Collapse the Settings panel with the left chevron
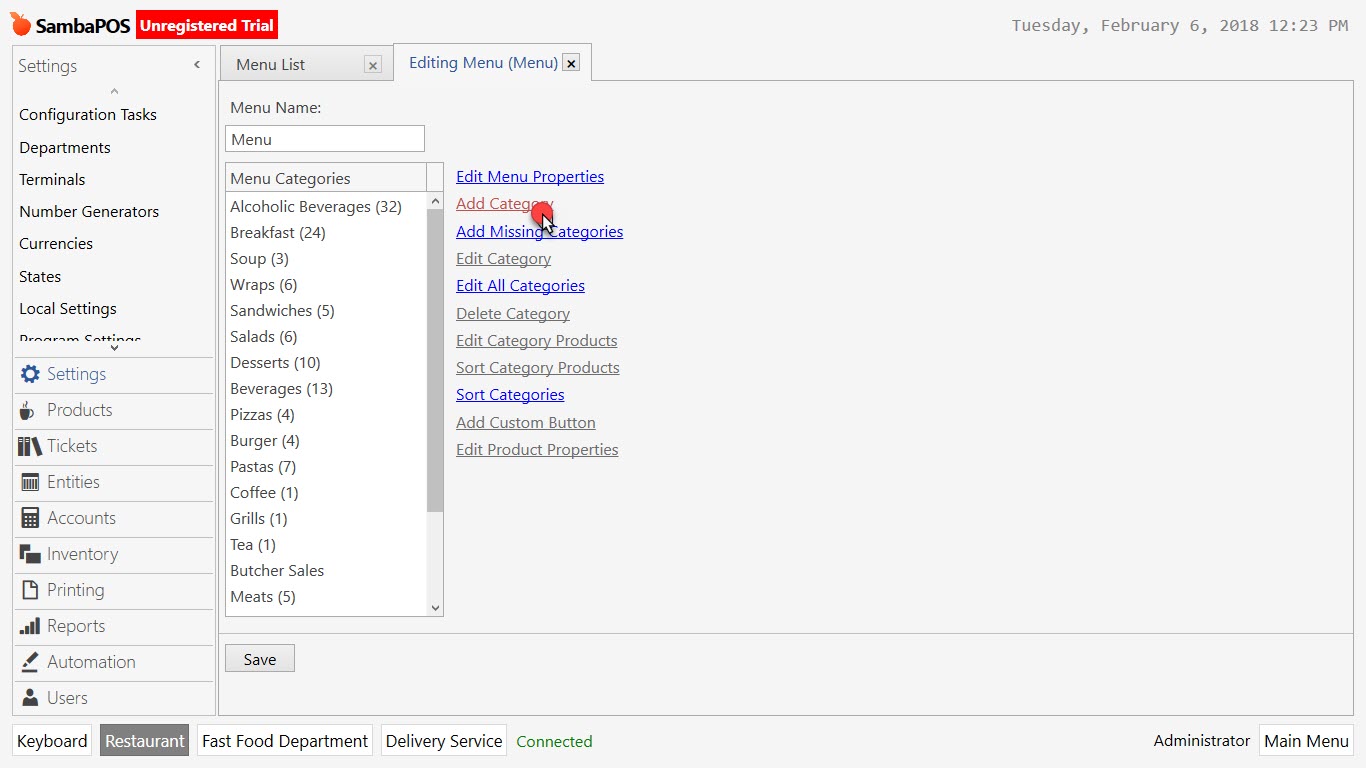The height and width of the screenshot is (768, 1366). 197,64
